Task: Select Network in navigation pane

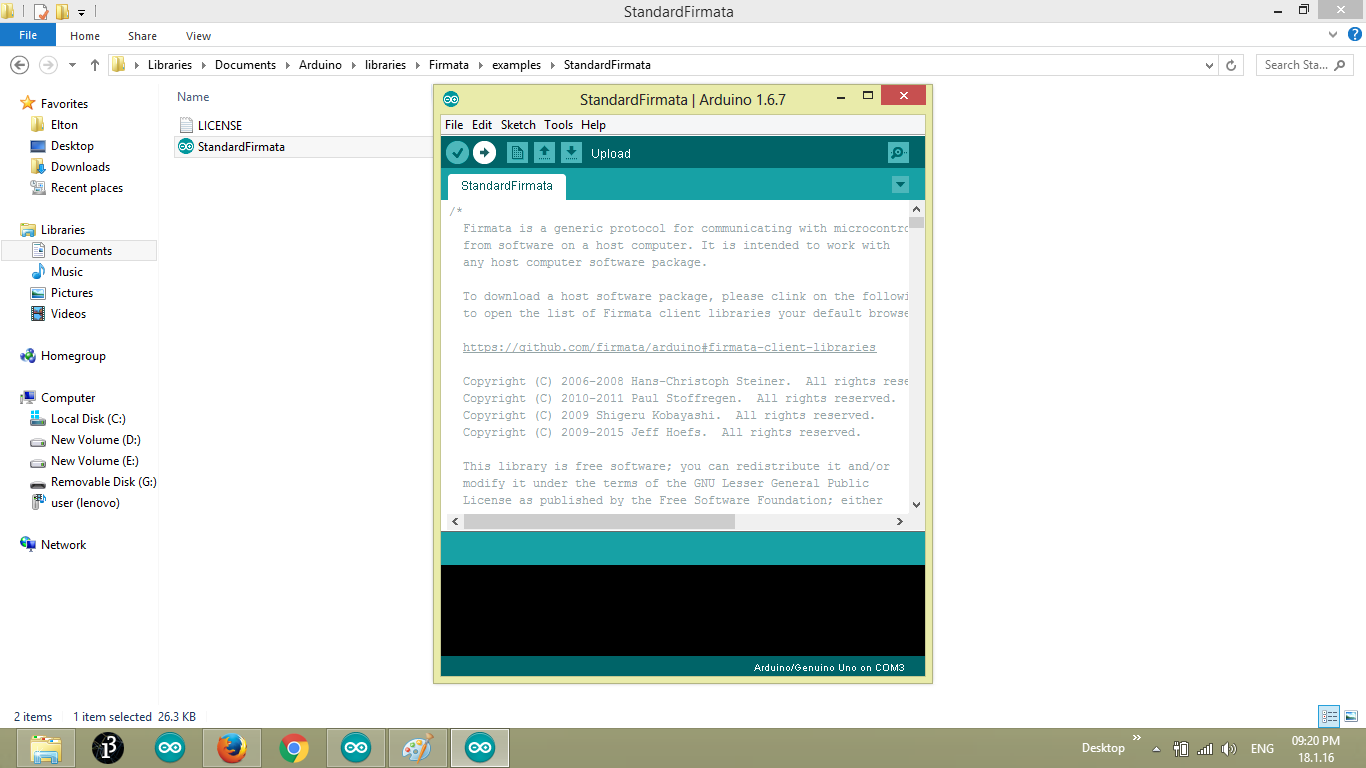Action: coord(63,545)
